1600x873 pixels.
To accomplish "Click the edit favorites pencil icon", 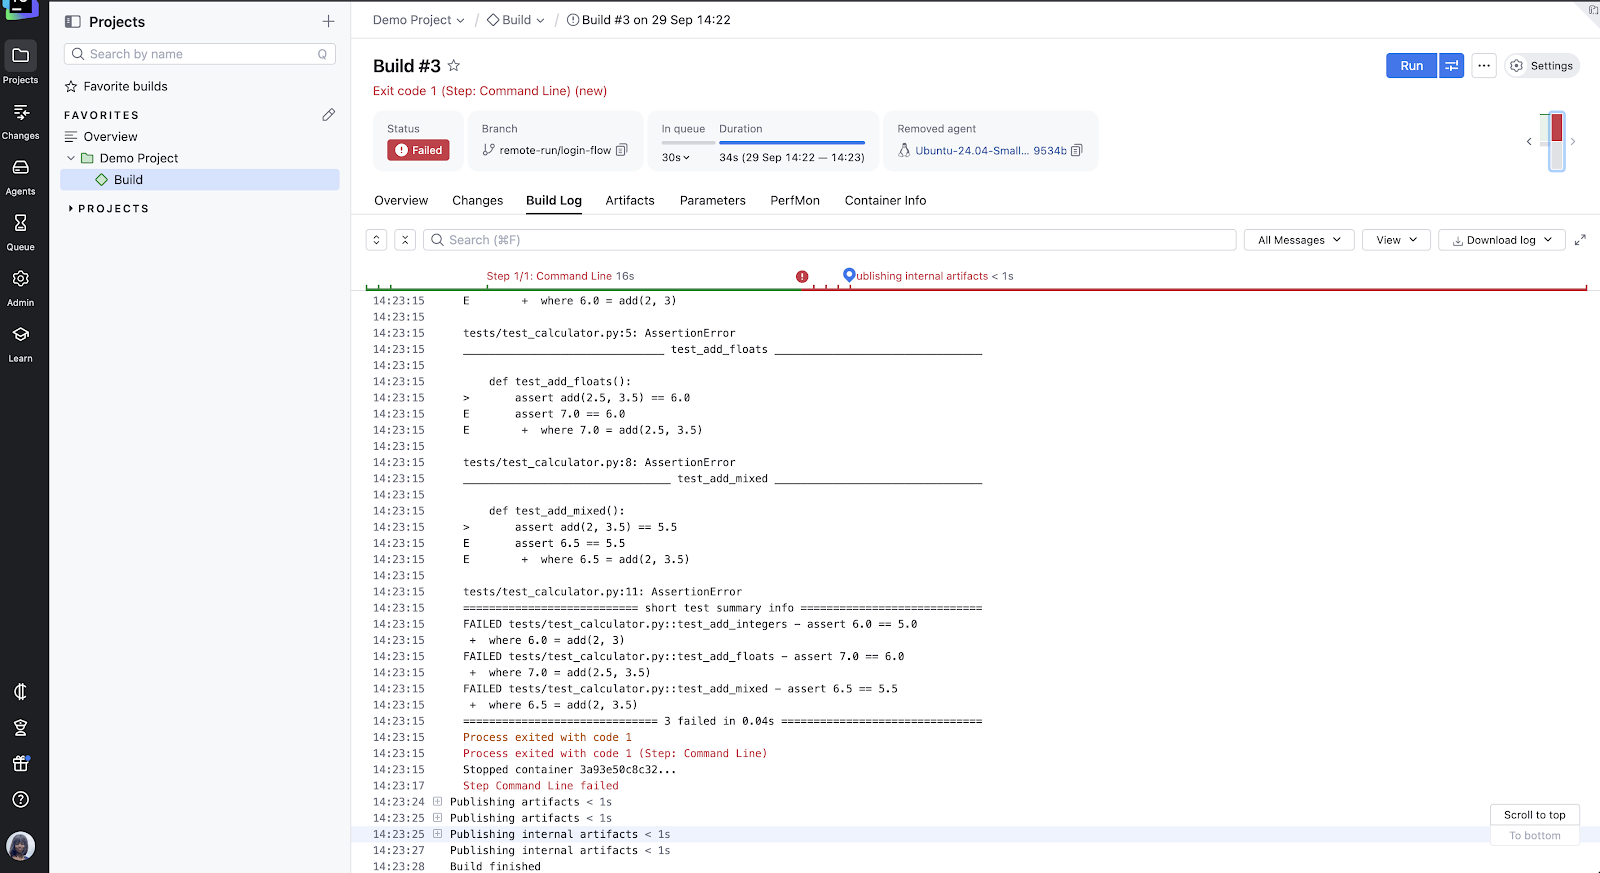I will [328, 115].
